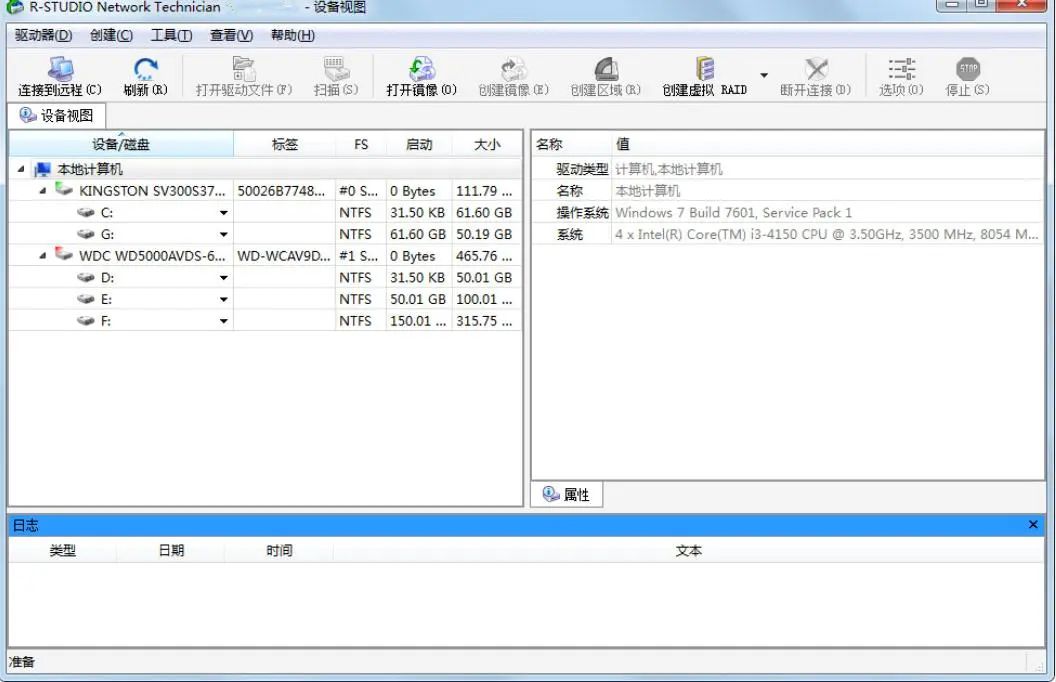The height and width of the screenshot is (682, 1056).
Task: Click the Refresh (刷新) toolbar icon
Action: coord(145,69)
